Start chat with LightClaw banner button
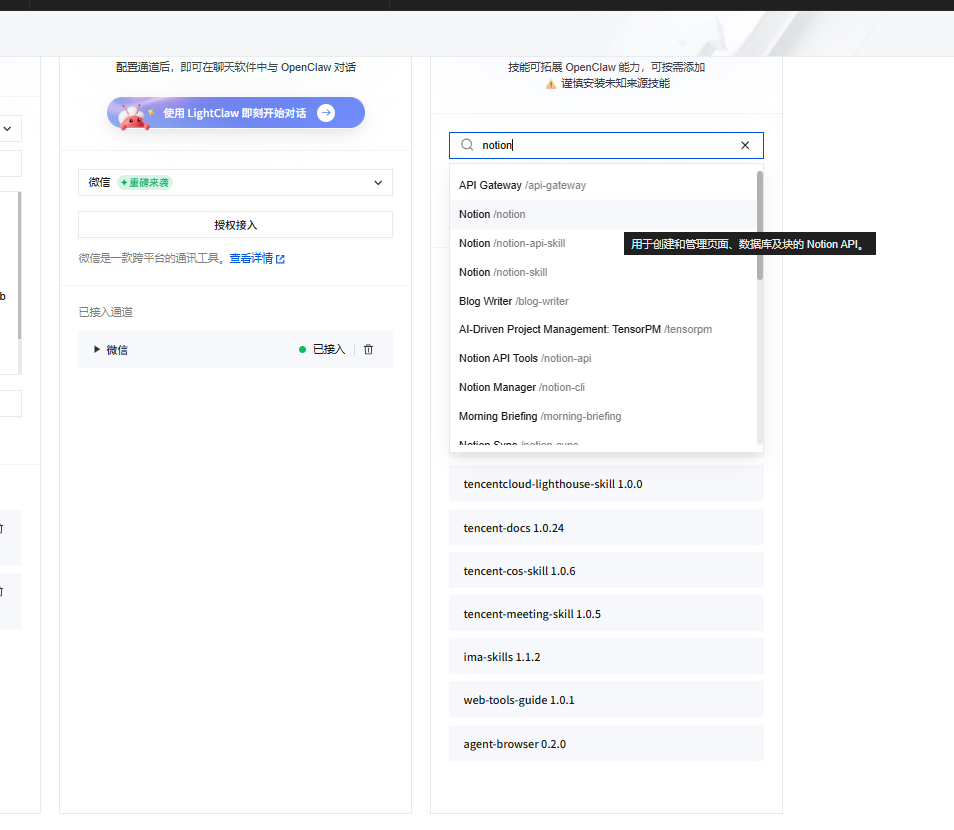This screenshot has height=830, width=954. [236, 113]
